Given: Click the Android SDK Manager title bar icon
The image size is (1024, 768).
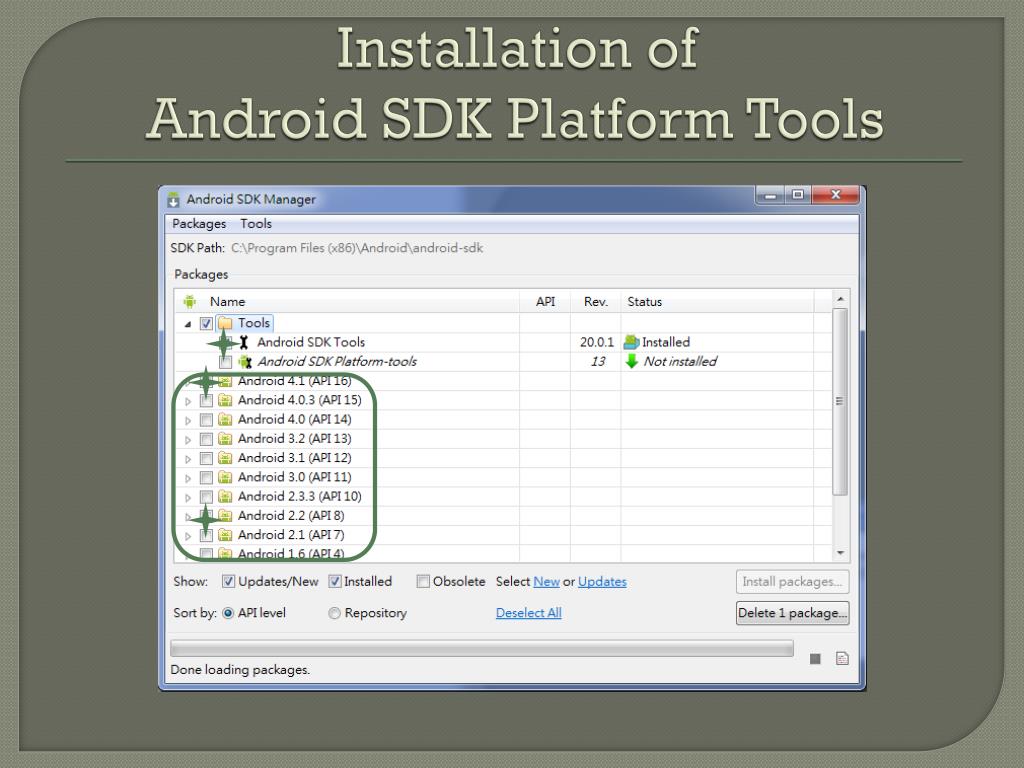Looking at the screenshot, I should (x=173, y=199).
